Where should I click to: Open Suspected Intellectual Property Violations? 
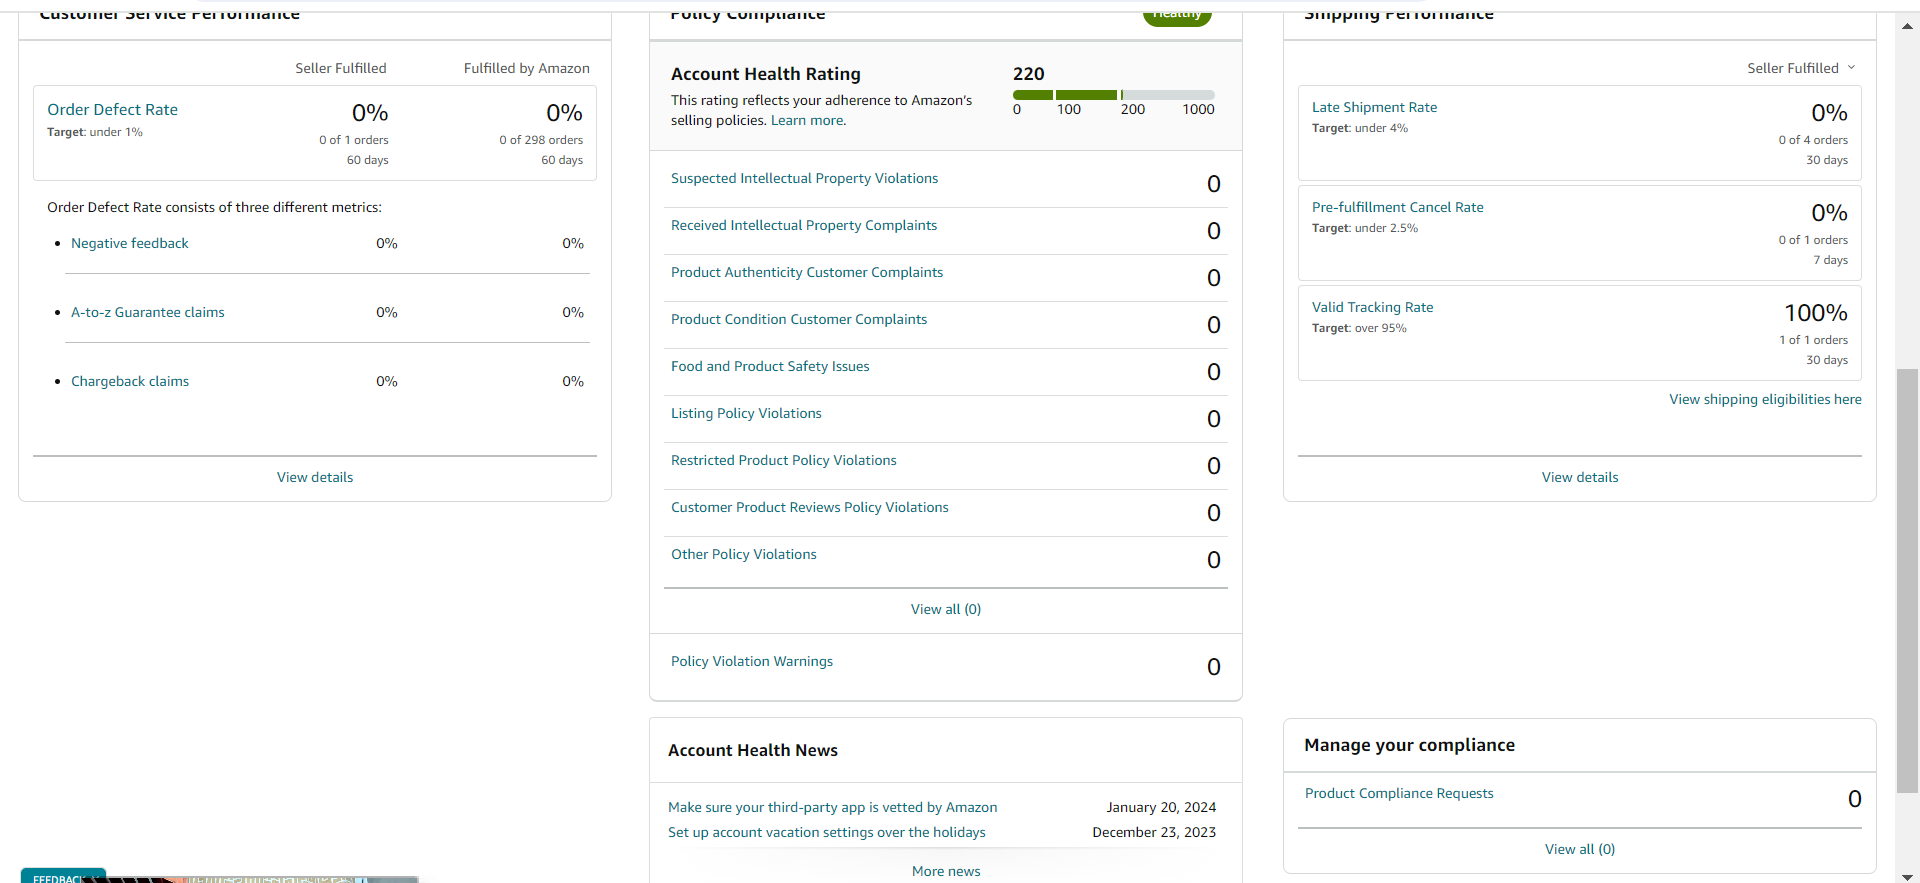click(804, 178)
